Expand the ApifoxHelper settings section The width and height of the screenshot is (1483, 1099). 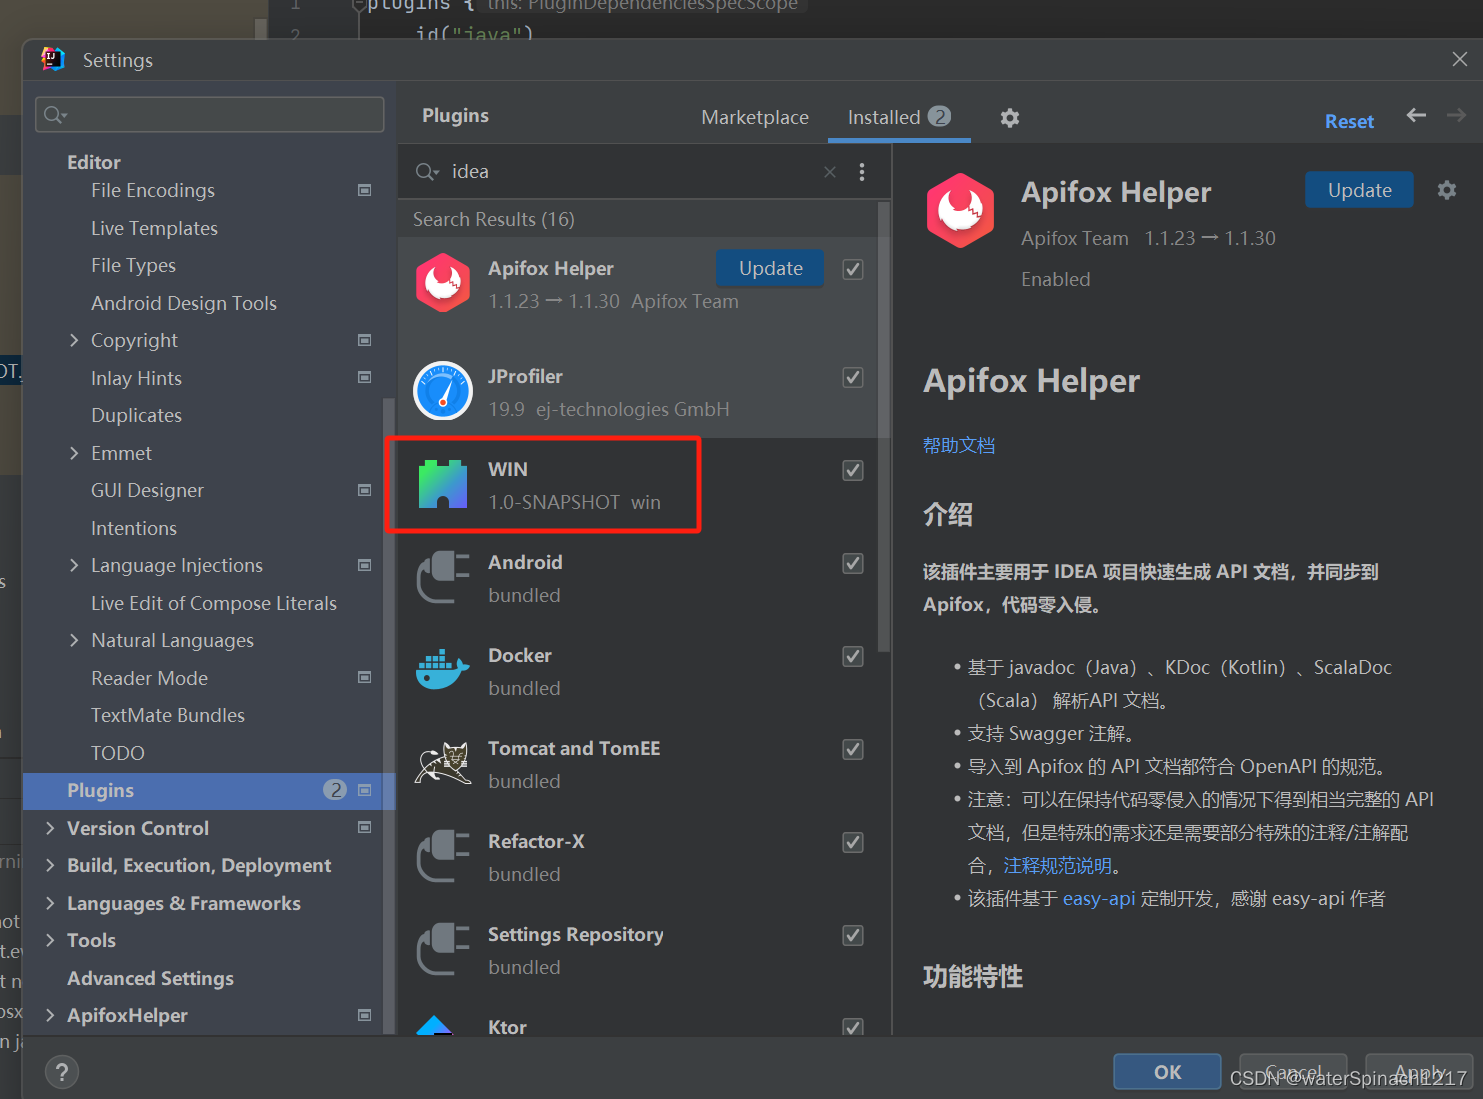pyautogui.click(x=50, y=1015)
